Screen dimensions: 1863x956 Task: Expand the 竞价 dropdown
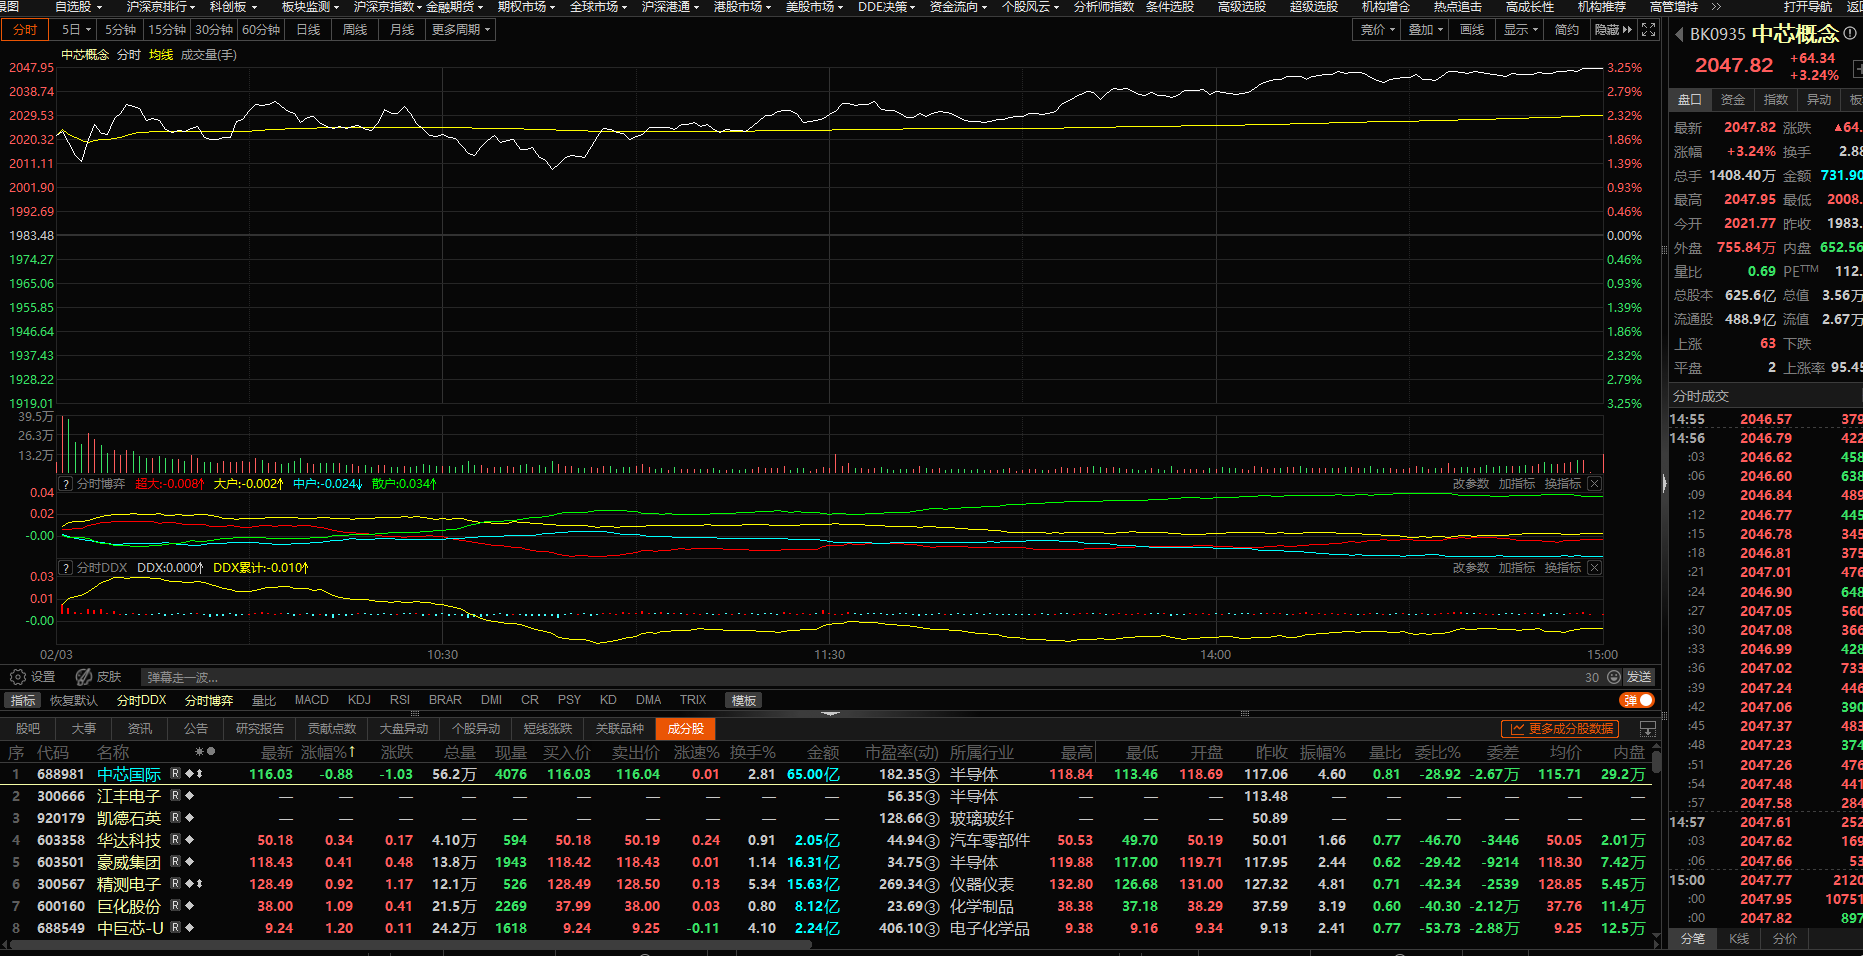tap(1377, 30)
